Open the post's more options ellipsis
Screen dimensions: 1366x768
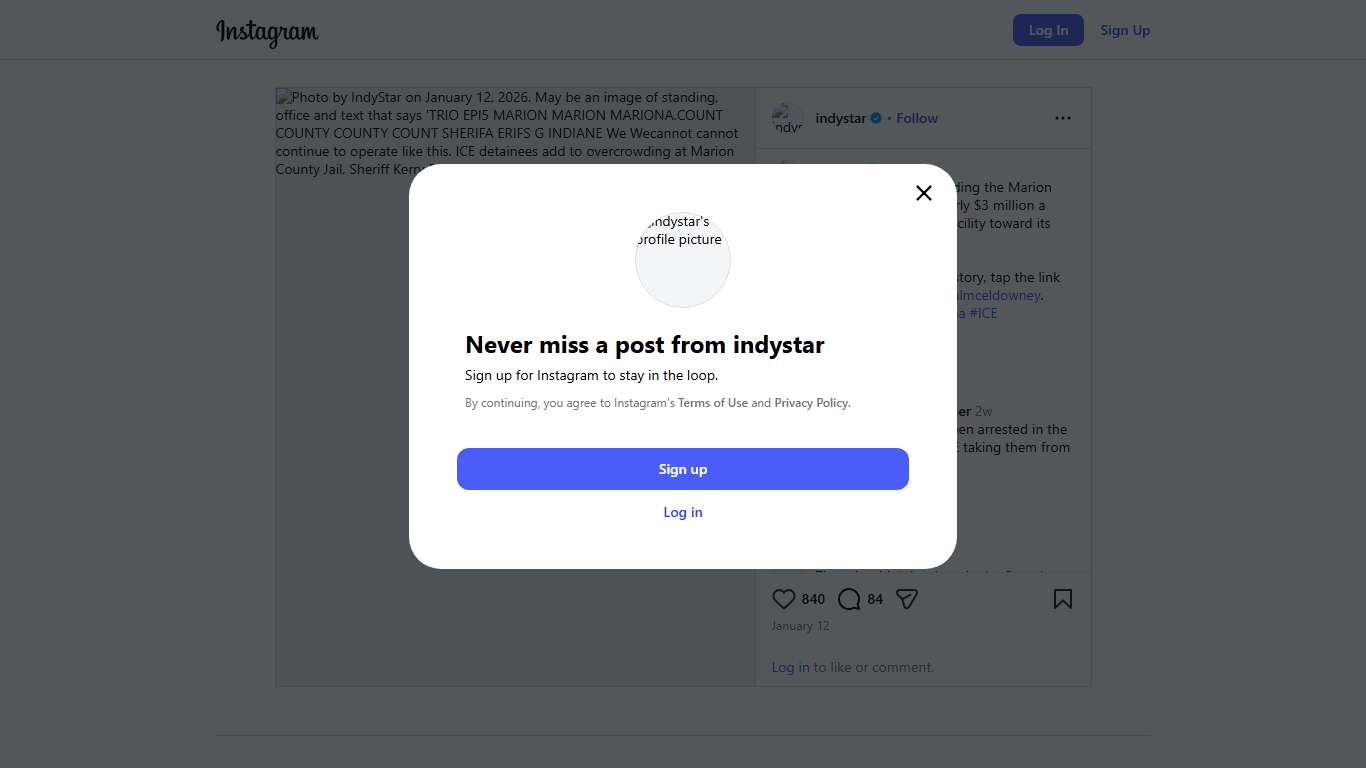tap(1062, 118)
